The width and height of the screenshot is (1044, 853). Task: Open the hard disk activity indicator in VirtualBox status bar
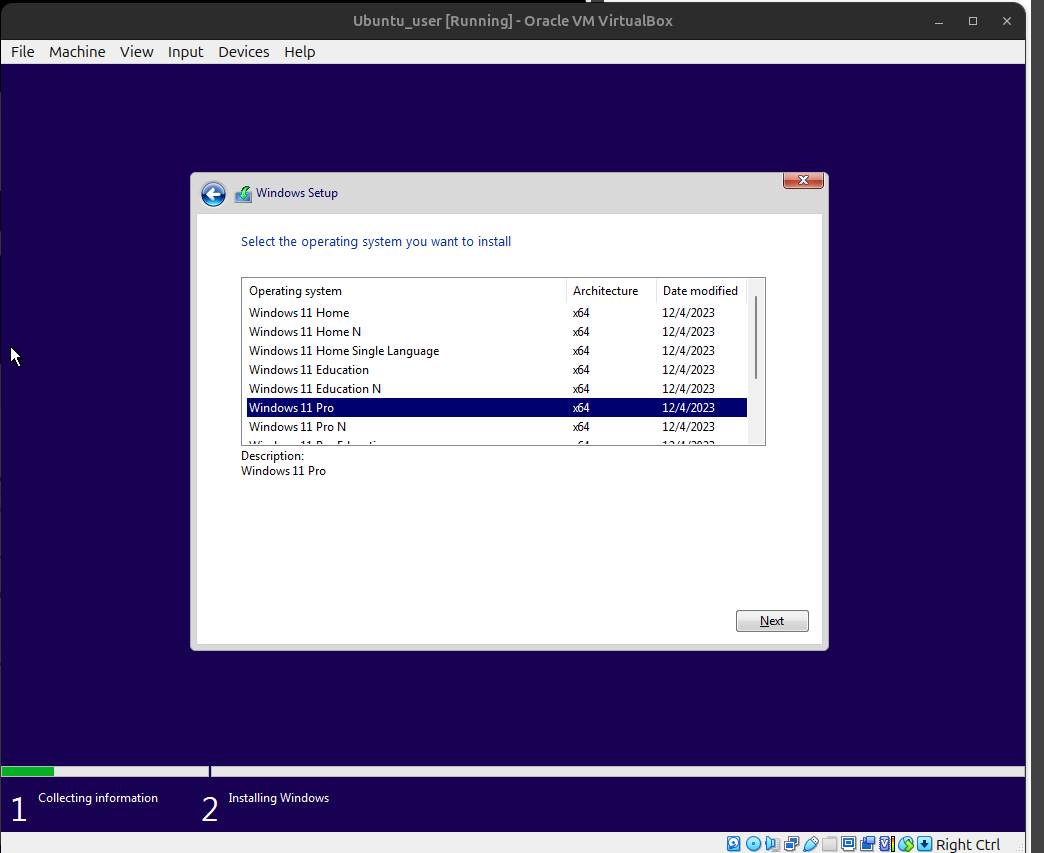(733, 844)
